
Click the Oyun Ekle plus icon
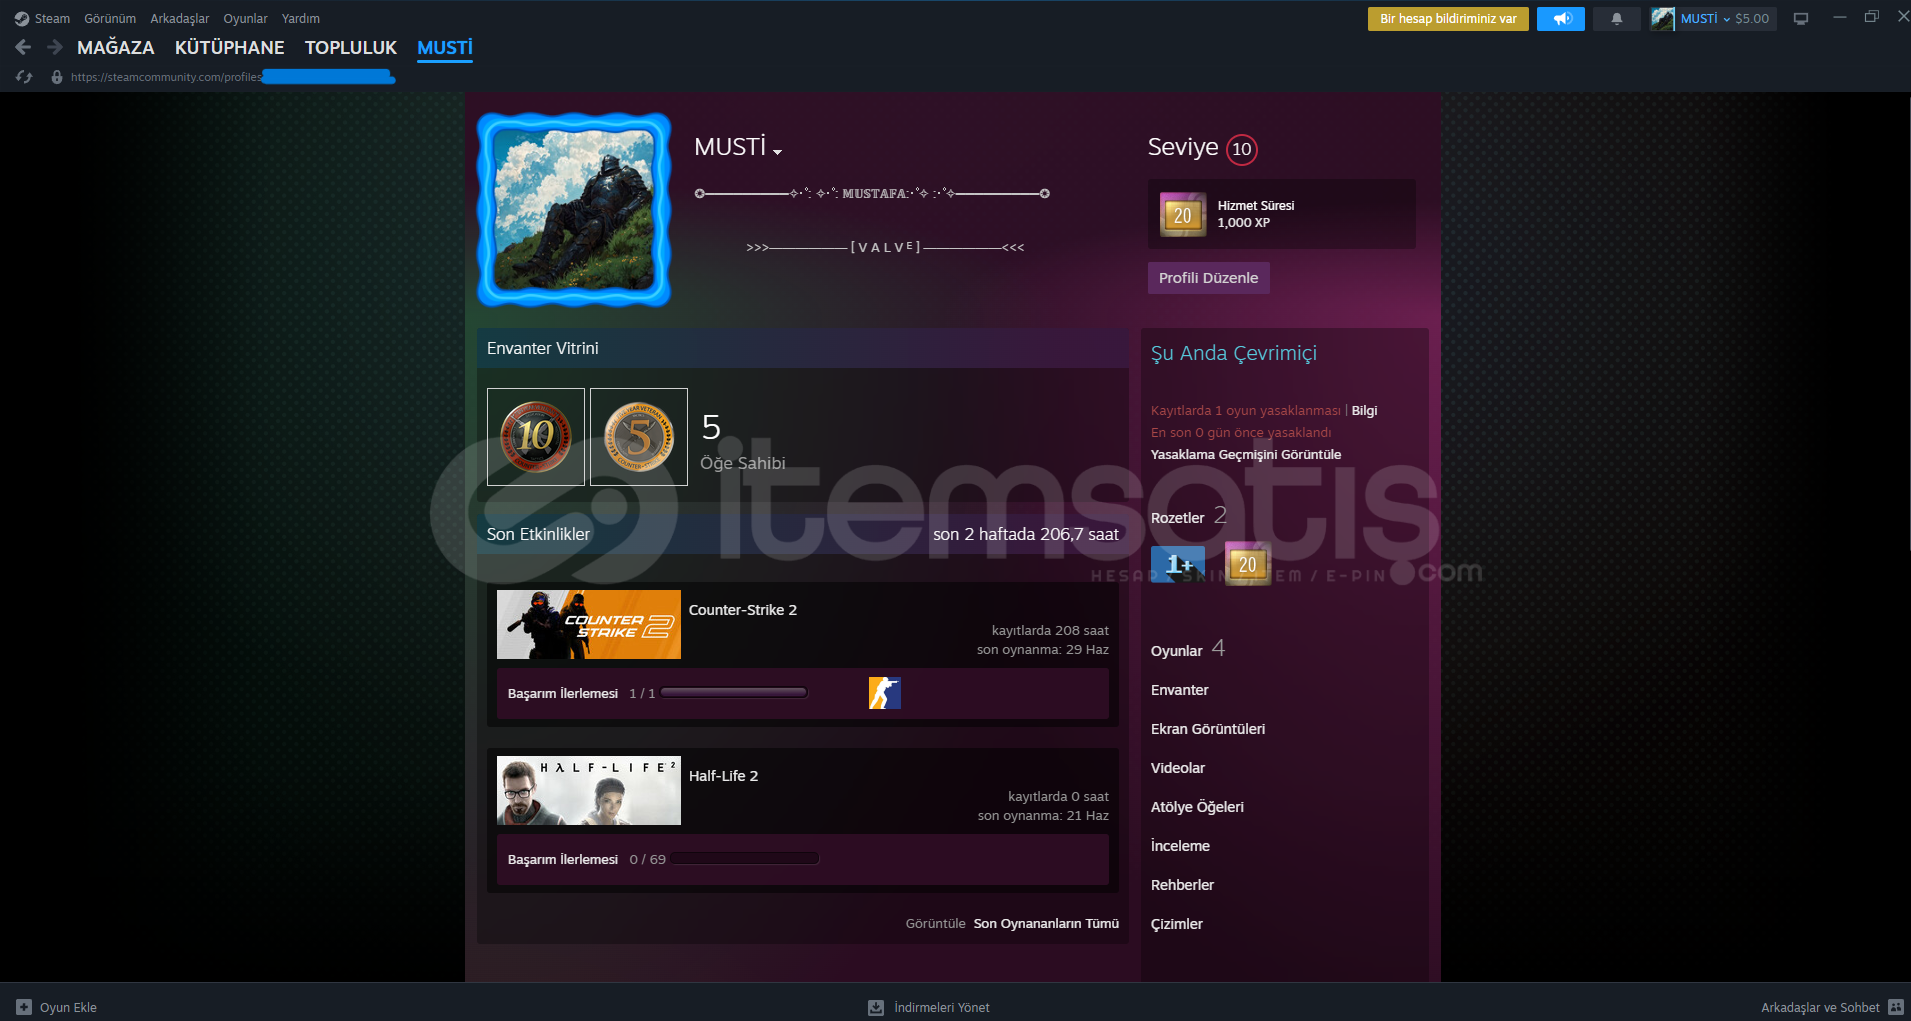[x=24, y=1007]
